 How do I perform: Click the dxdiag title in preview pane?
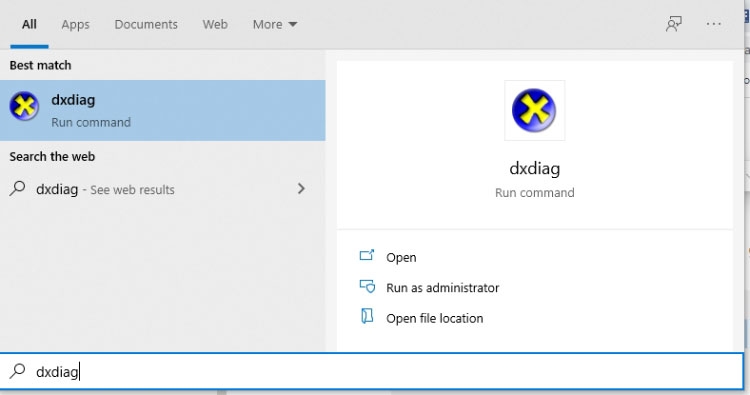click(x=534, y=168)
